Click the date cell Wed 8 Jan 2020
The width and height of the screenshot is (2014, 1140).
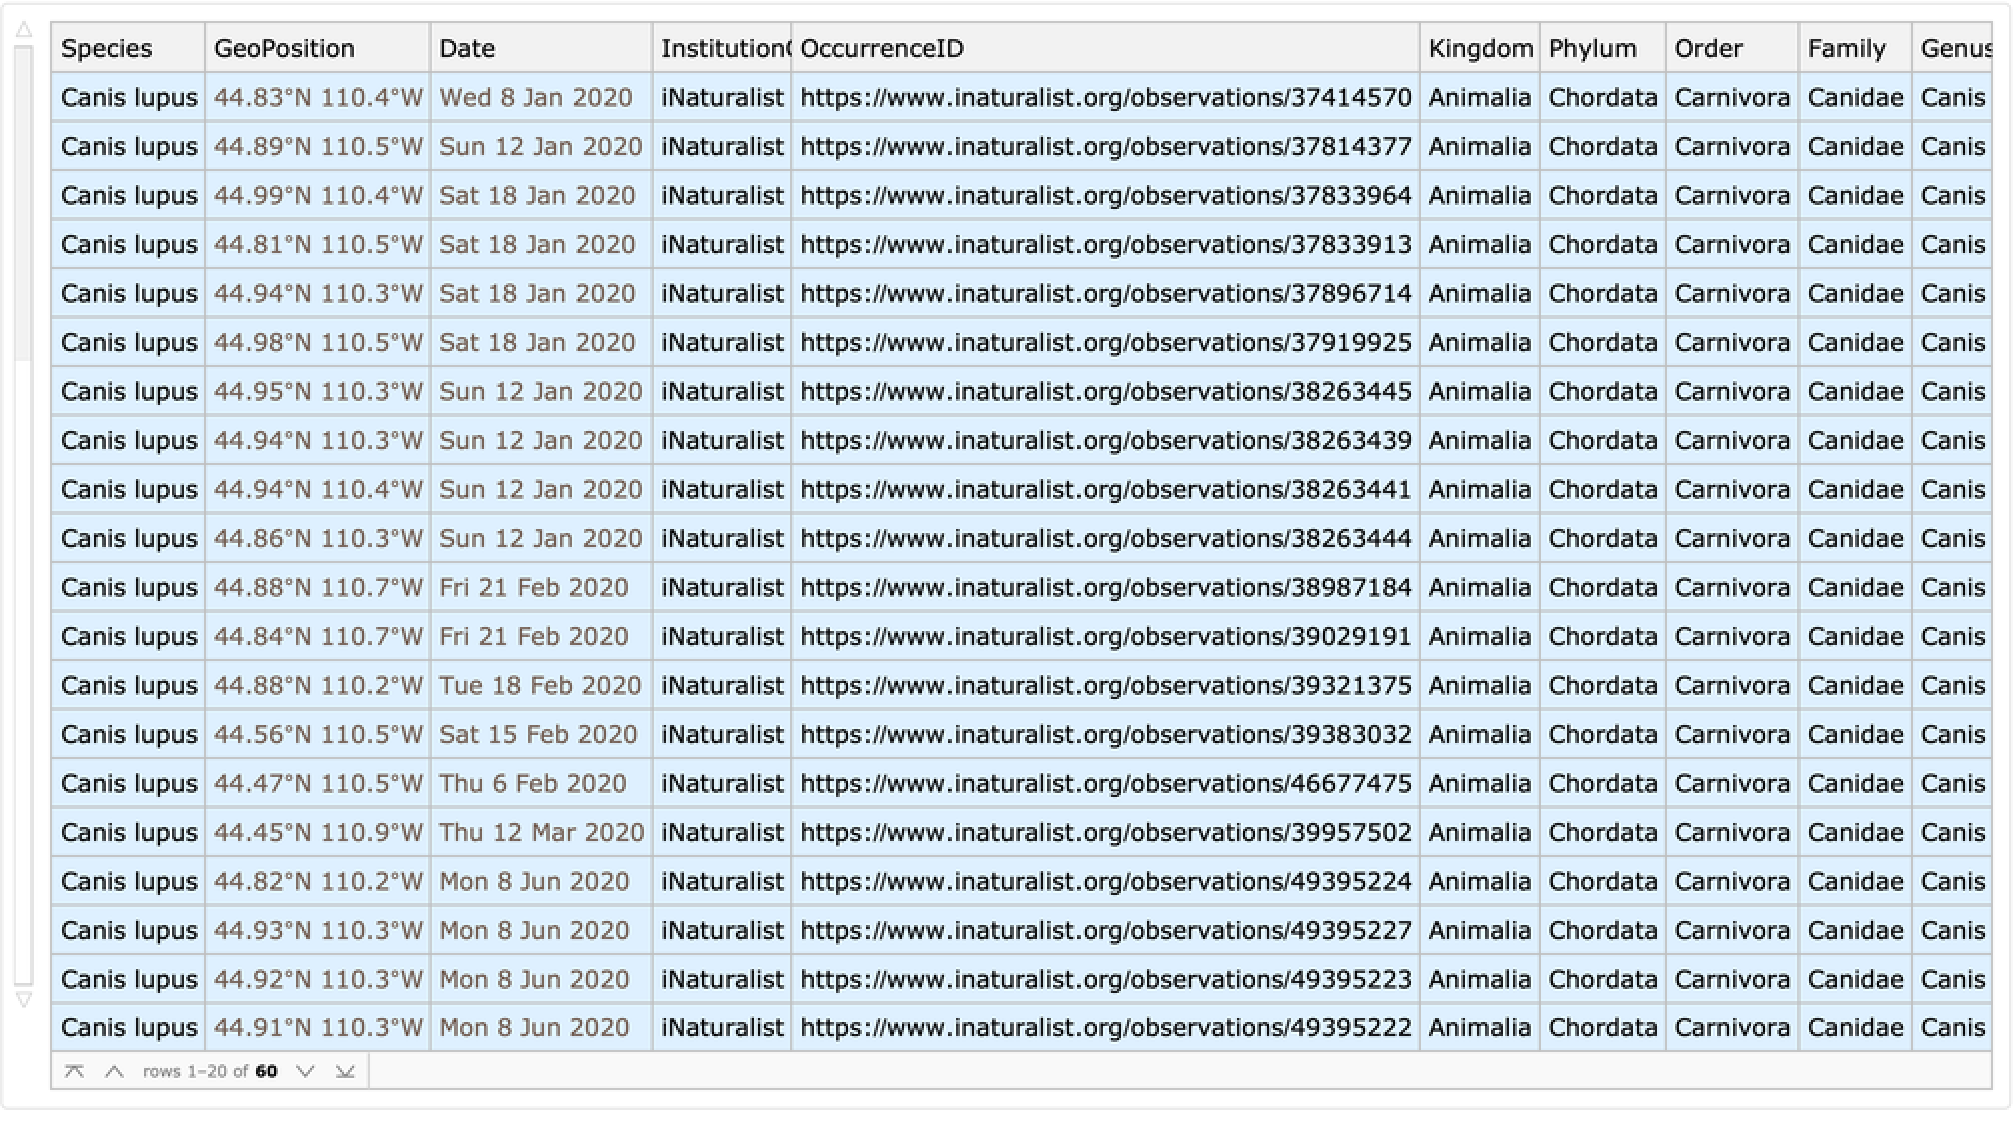(535, 98)
